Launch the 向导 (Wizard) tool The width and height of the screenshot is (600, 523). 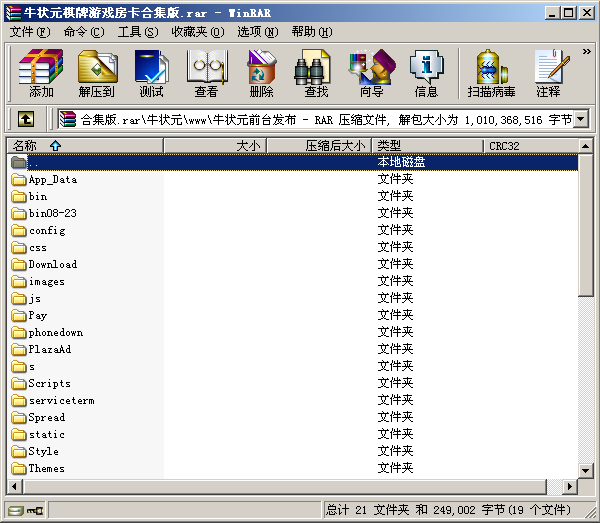pyautogui.click(x=371, y=73)
